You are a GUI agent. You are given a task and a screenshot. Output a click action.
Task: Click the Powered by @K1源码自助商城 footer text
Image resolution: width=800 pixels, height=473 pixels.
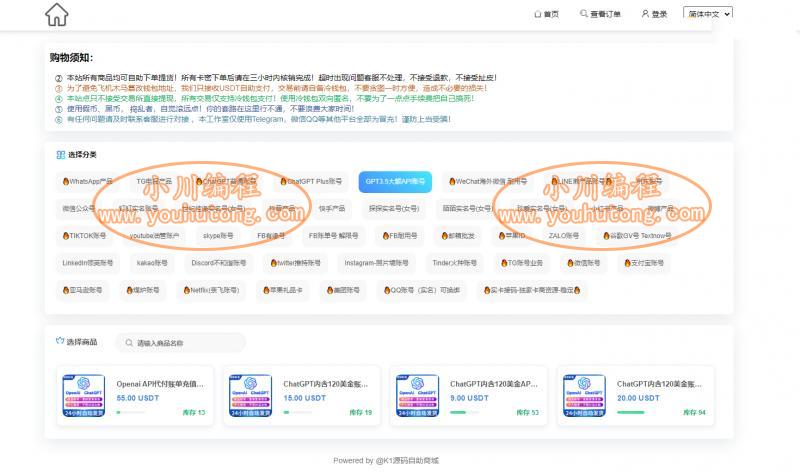(386, 460)
